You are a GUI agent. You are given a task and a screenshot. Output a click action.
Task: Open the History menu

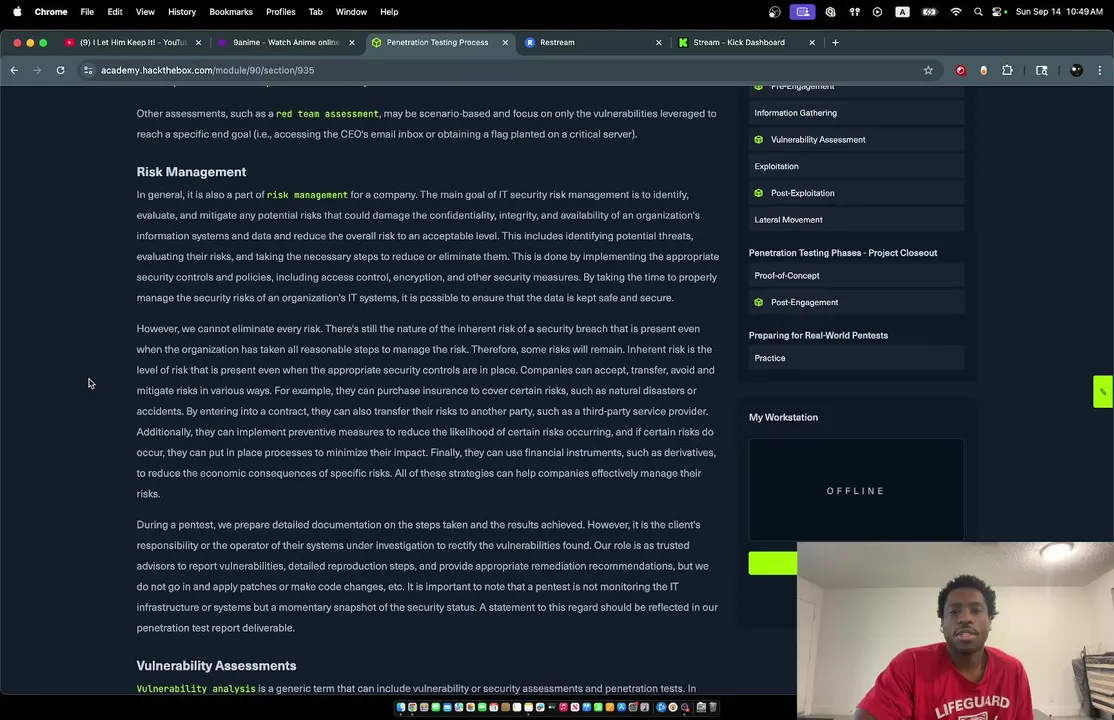click(181, 11)
